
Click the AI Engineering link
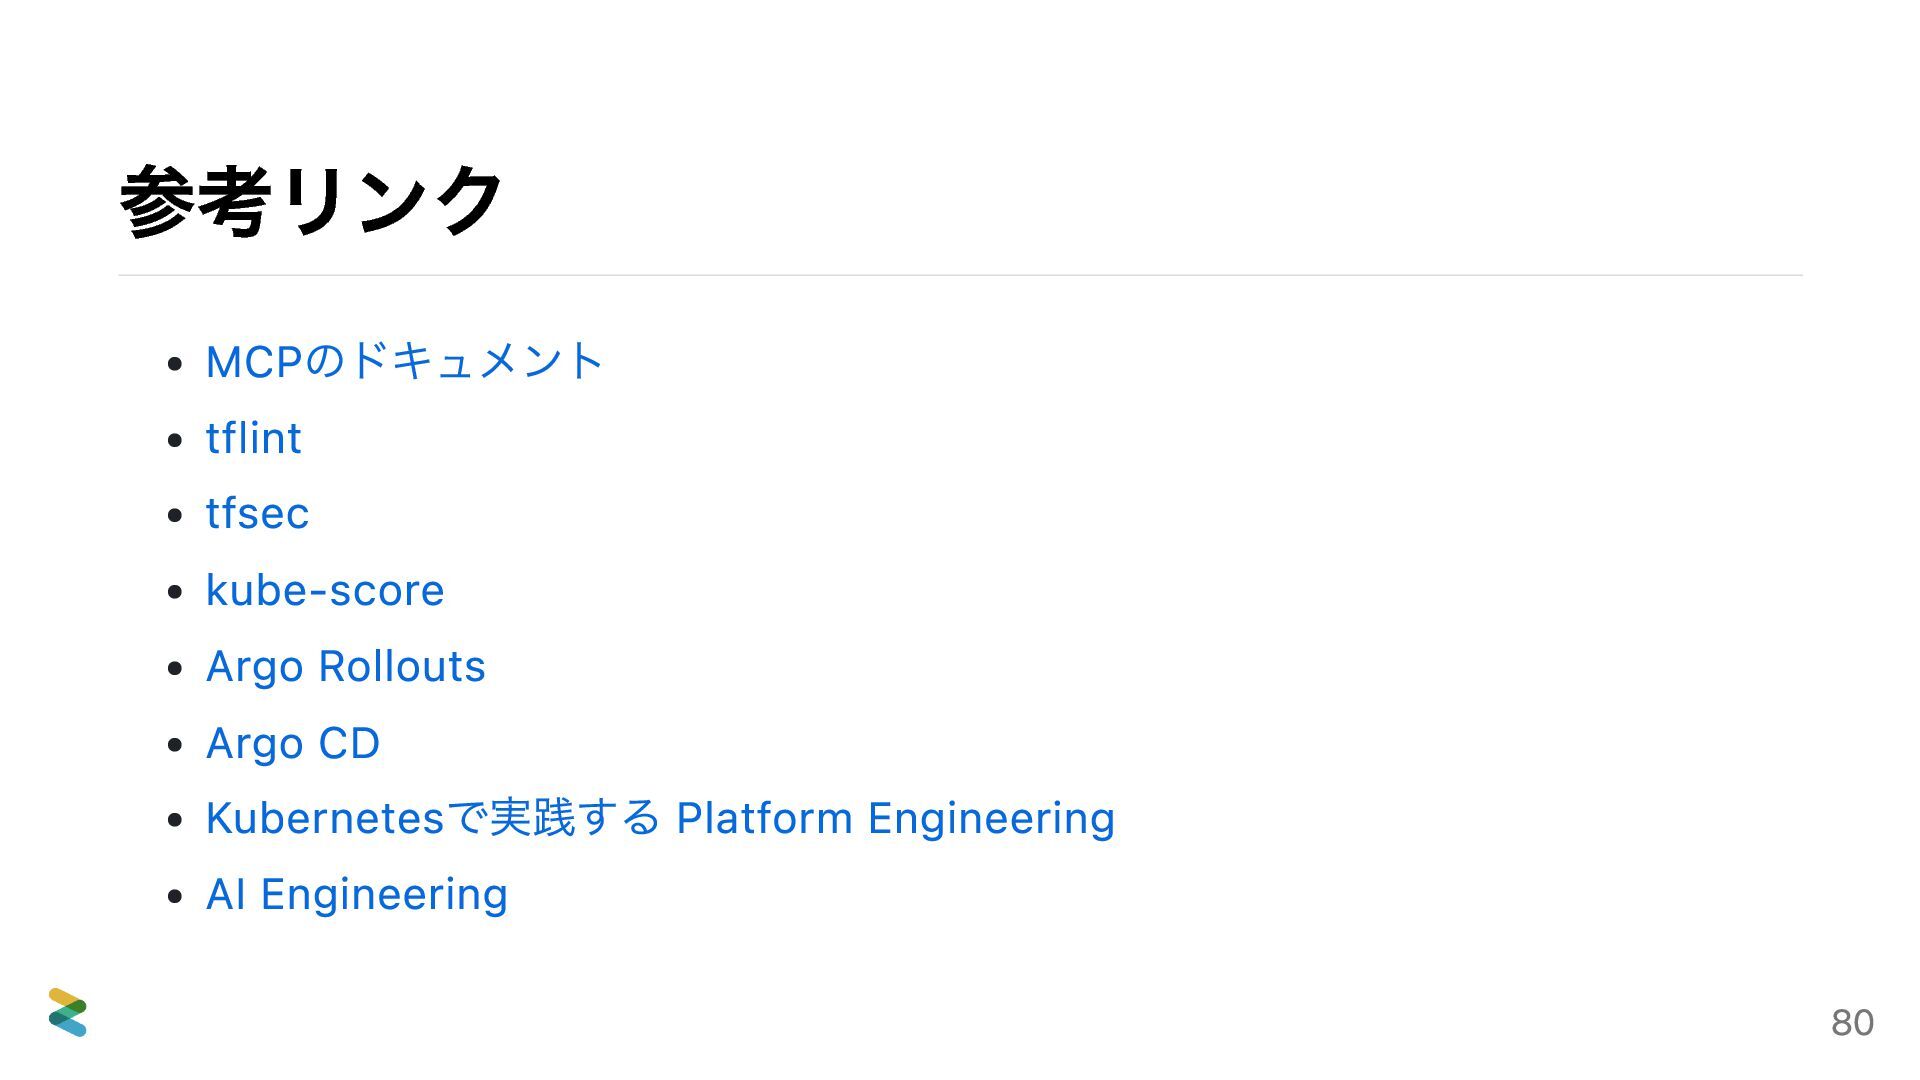click(356, 894)
